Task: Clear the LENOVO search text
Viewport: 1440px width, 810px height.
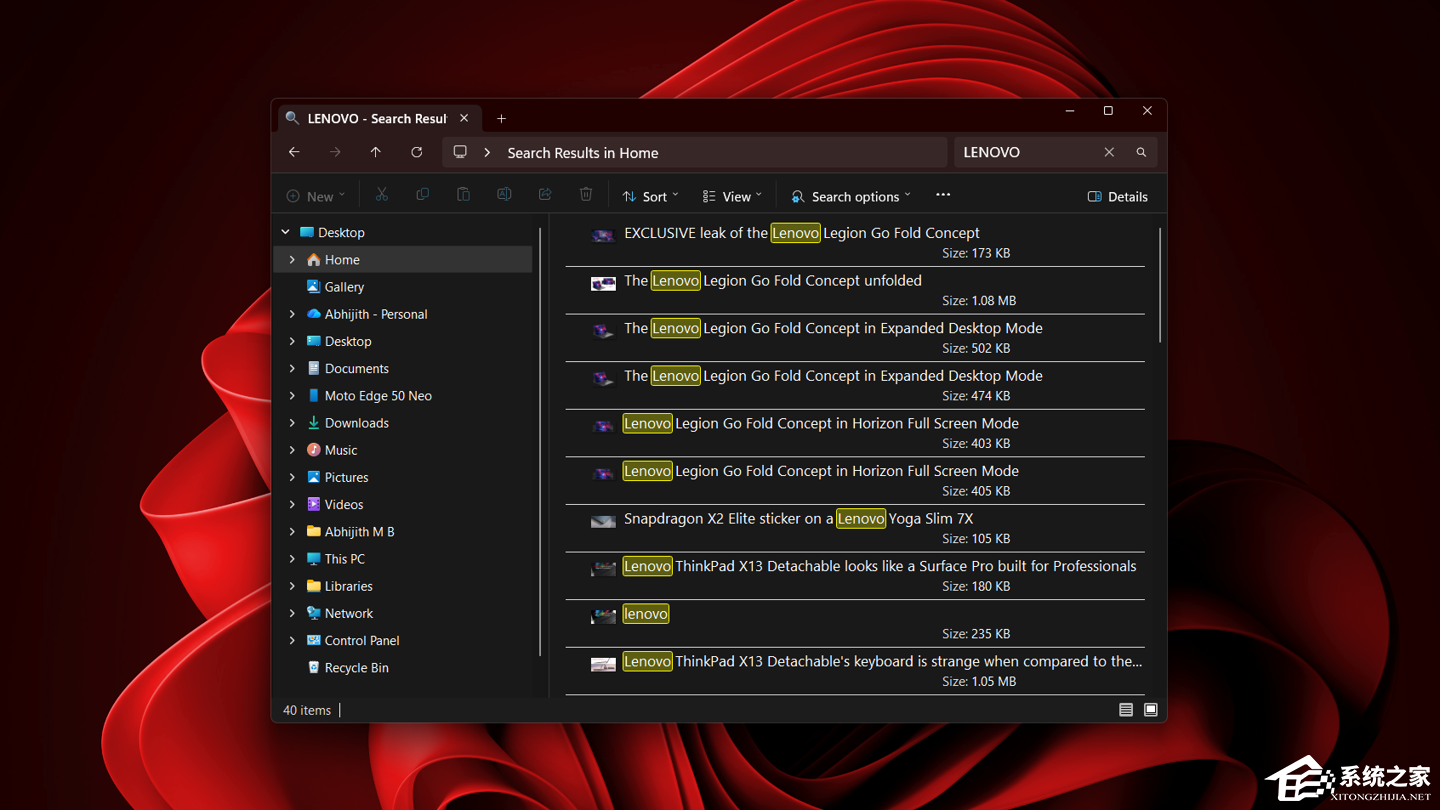Action: point(1109,152)
